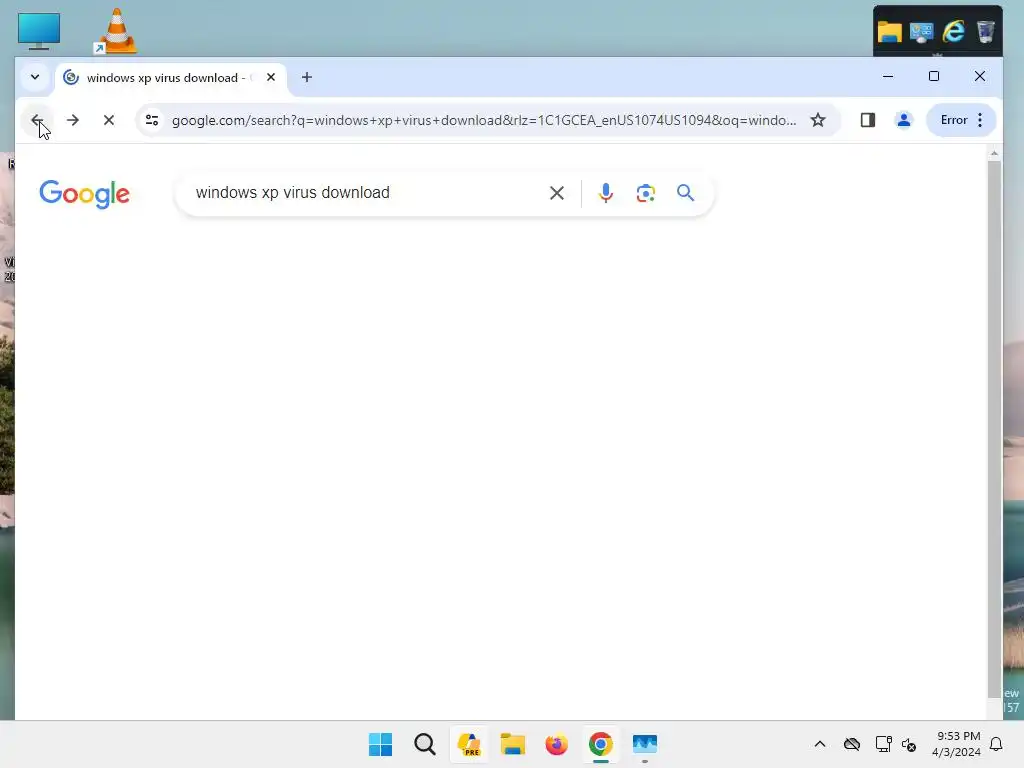Image resolution: width=1024 pixels, height=768 pixels.
Task: Open the Recycle Bin icon
Action: 985,31
